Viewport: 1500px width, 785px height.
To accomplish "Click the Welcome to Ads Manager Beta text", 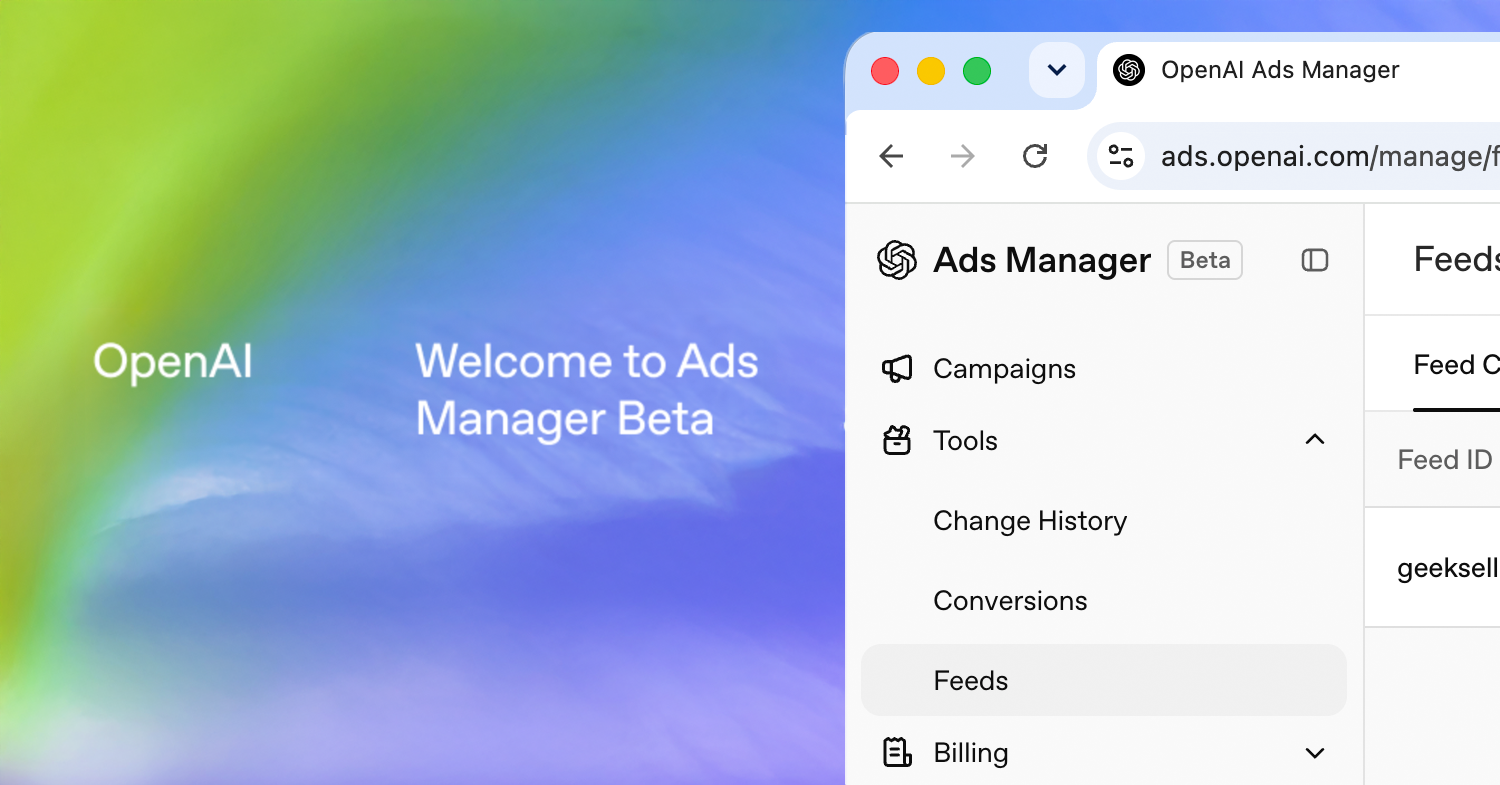I will coord(587,390).
